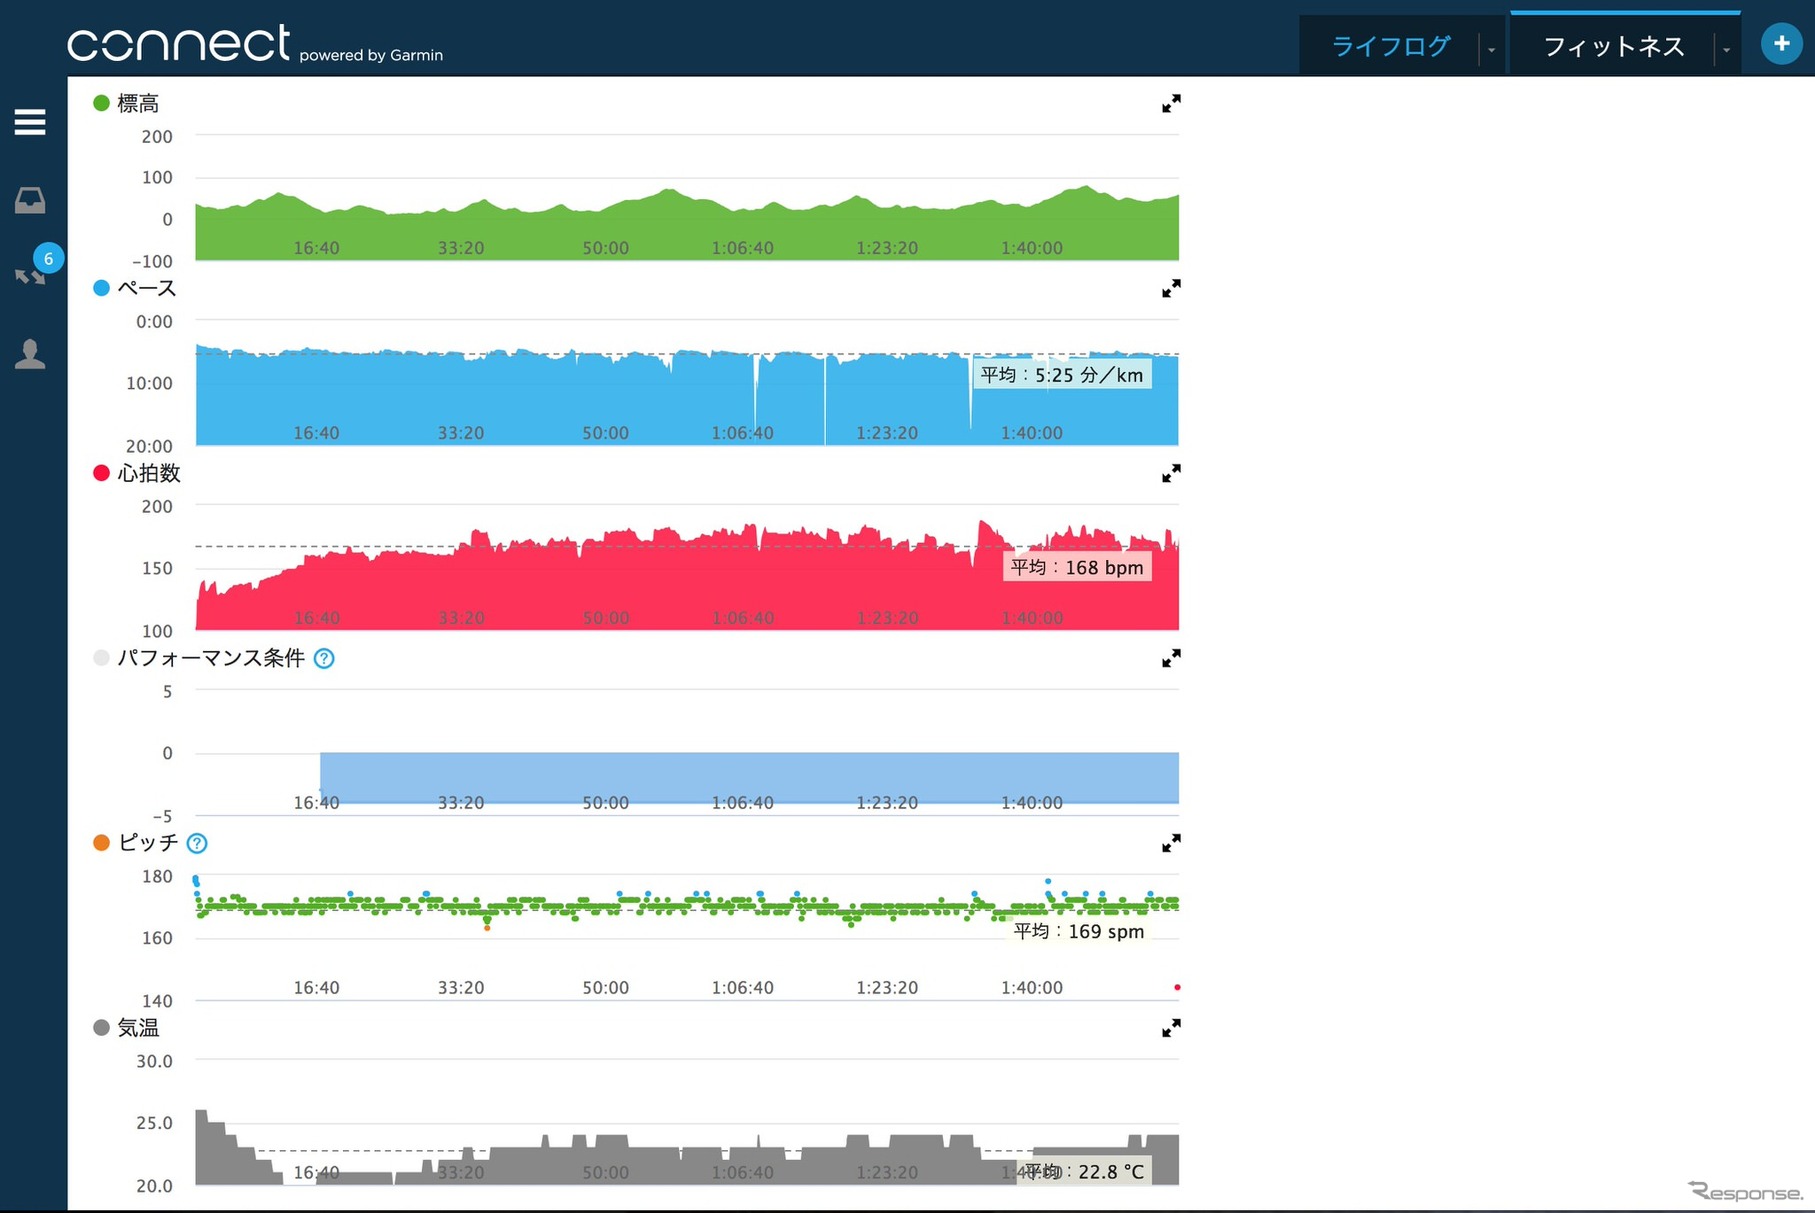Open sync notifications with badge 6
Viewport: 1815px width, 1213px height.
(32, 272)
